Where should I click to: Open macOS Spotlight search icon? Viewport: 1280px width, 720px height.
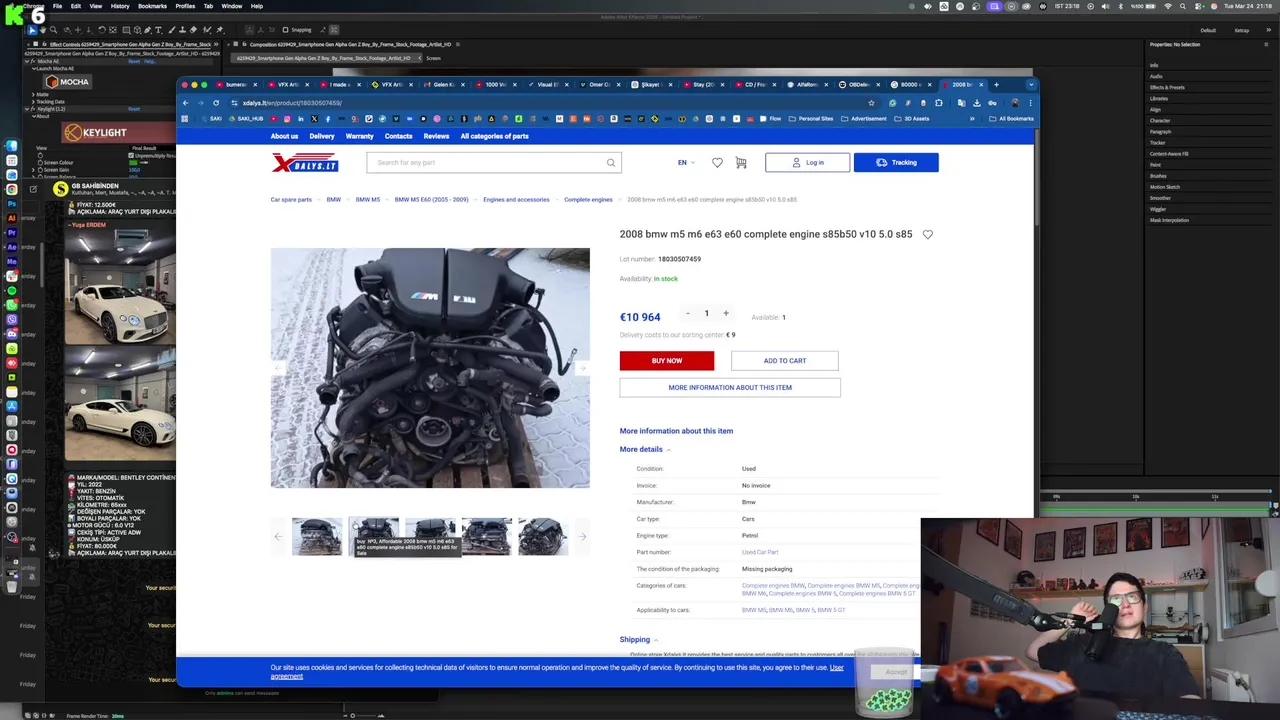(1185, 6)
